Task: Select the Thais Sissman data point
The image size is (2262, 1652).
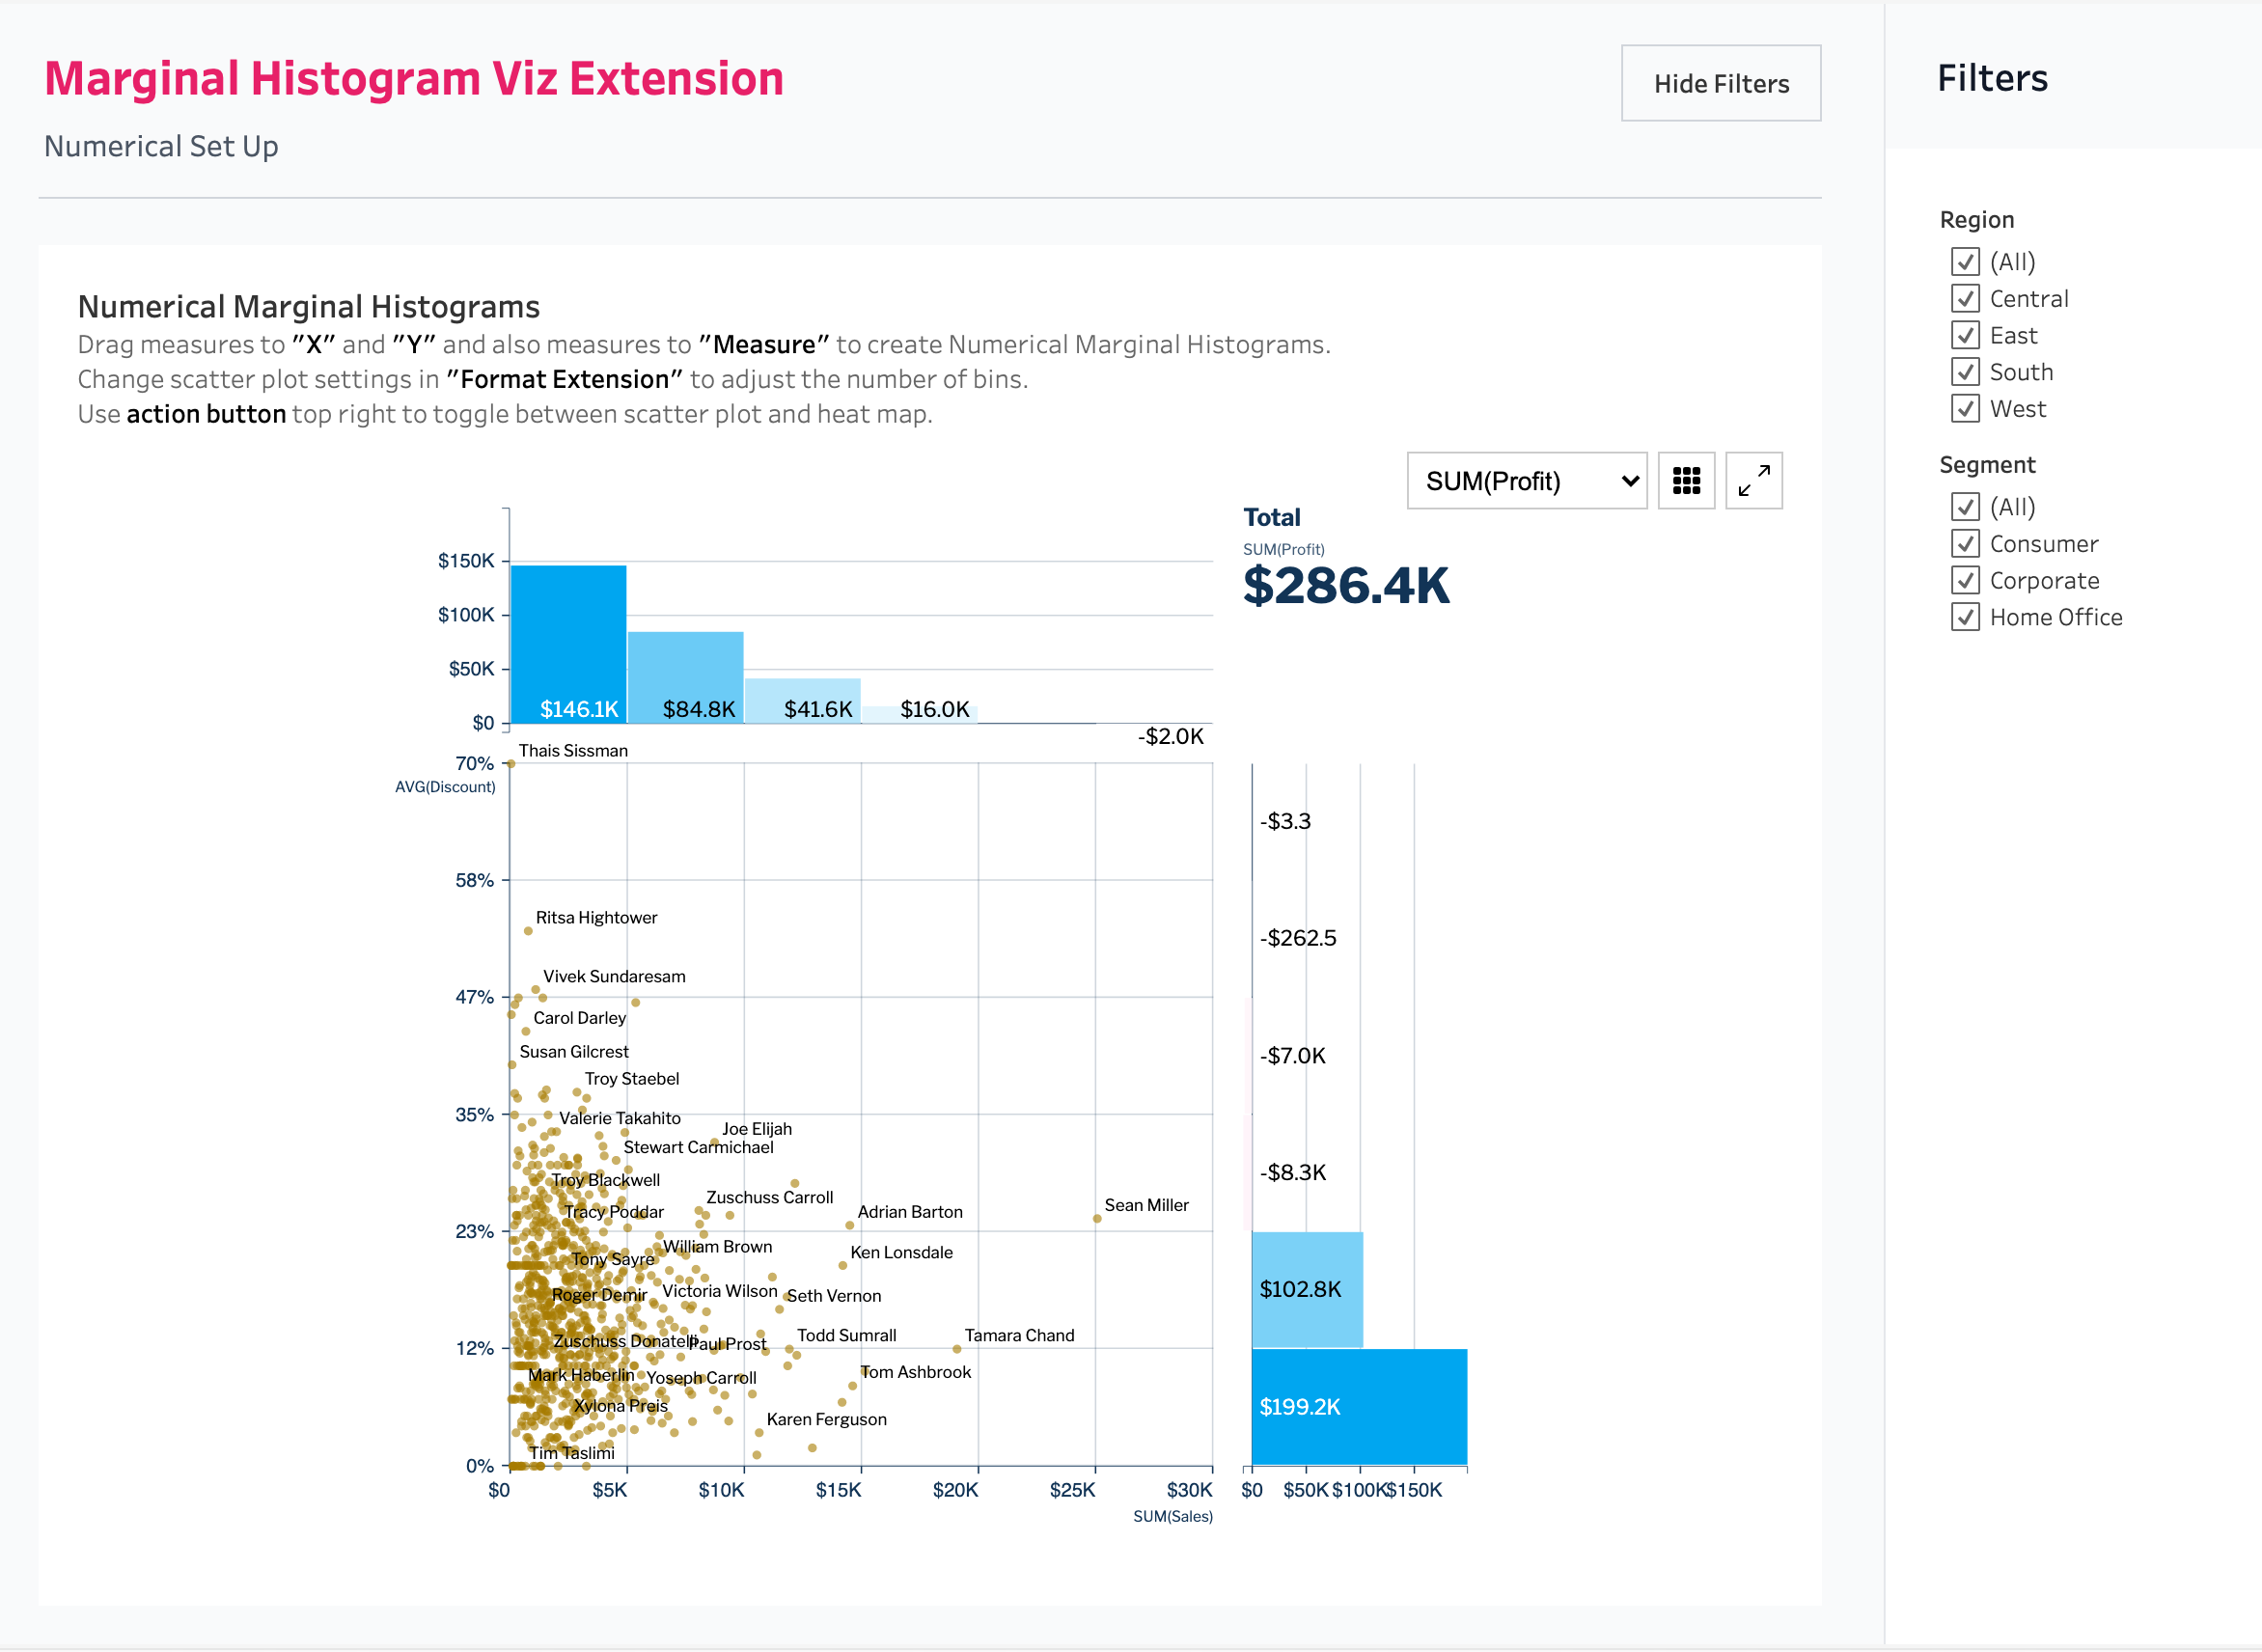Action: [x=511, y=764]
